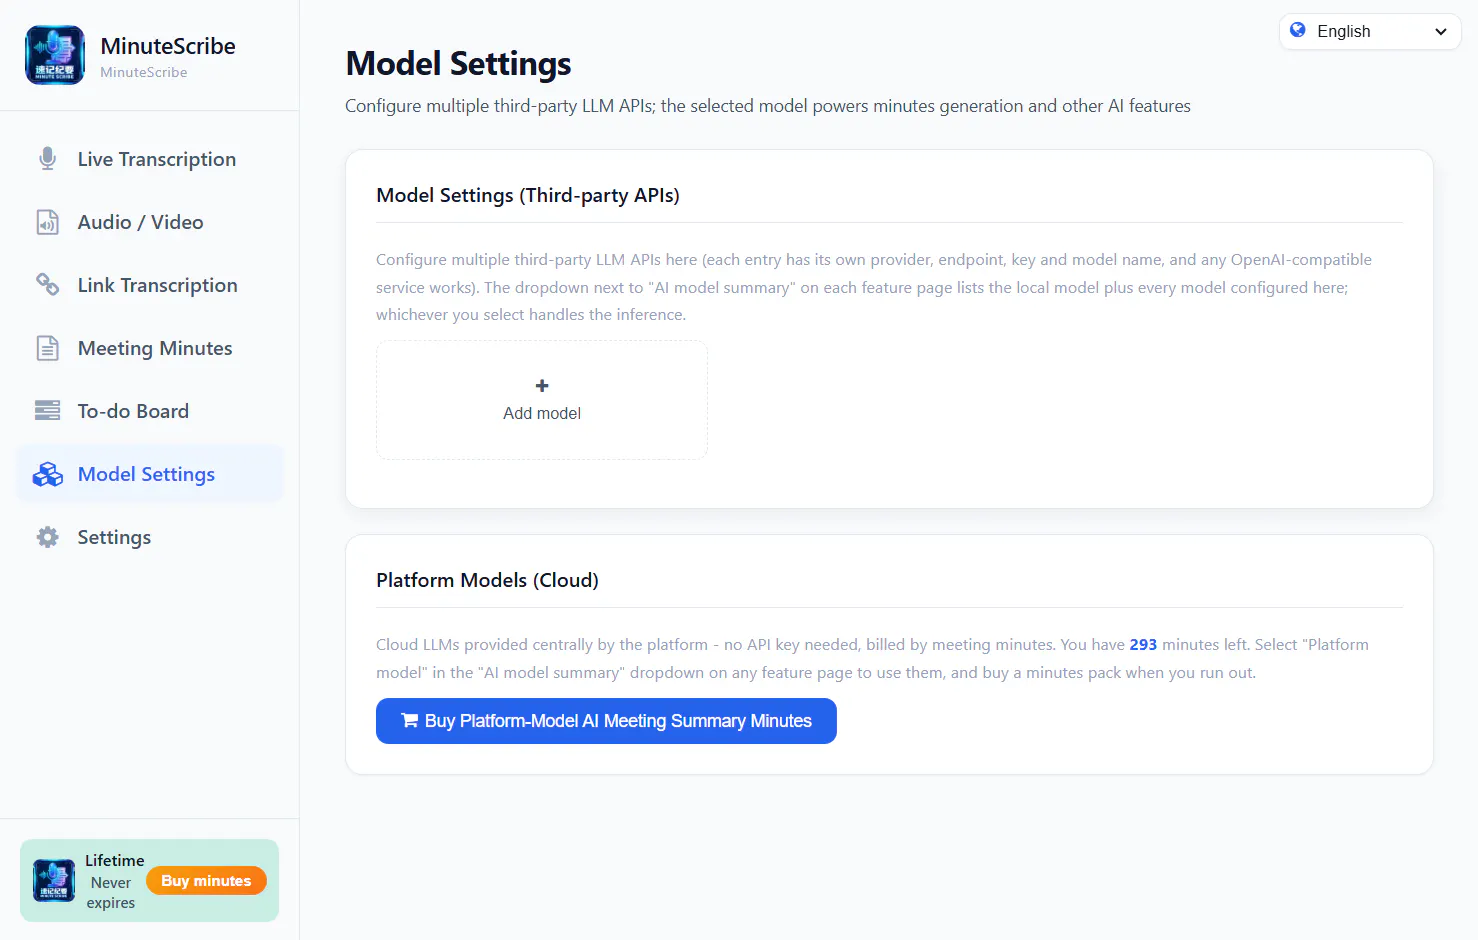Click the Lifetime plan app thumbnail
Image resolution: width=1478 pixels, height=940 pixels.
[54, 881]
